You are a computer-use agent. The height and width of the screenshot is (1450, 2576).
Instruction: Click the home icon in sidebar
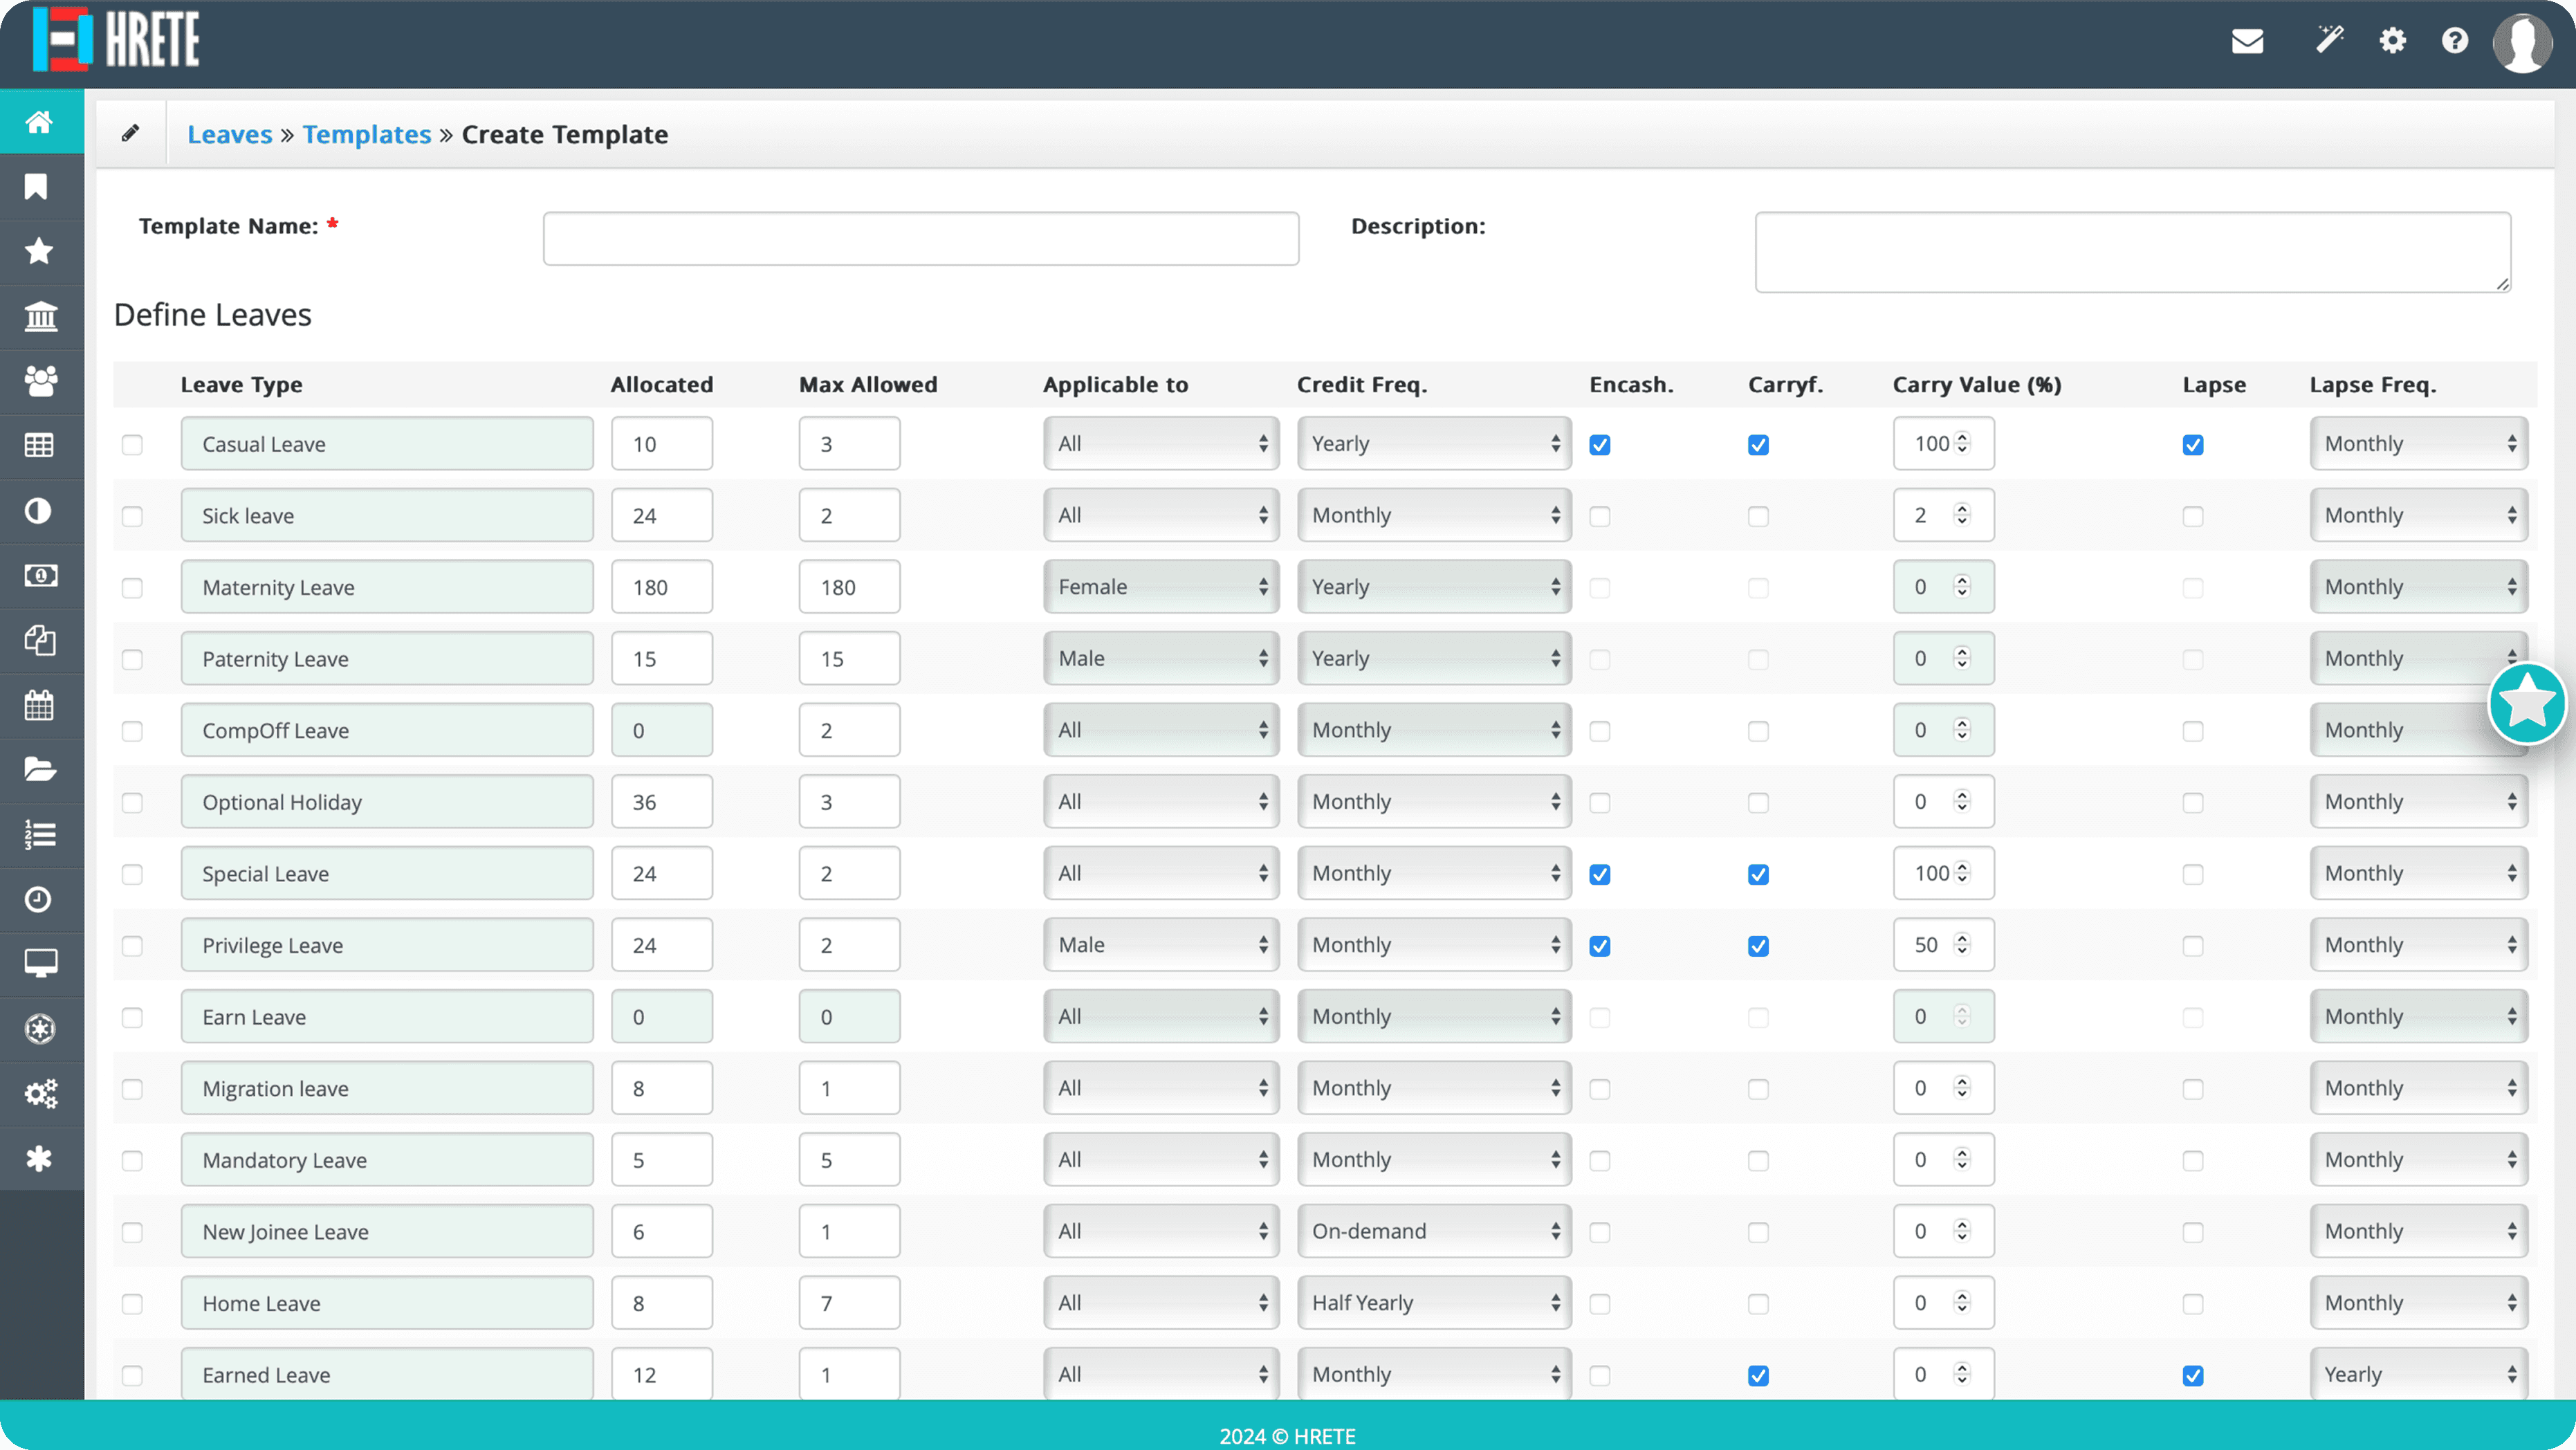pos(39,122)
